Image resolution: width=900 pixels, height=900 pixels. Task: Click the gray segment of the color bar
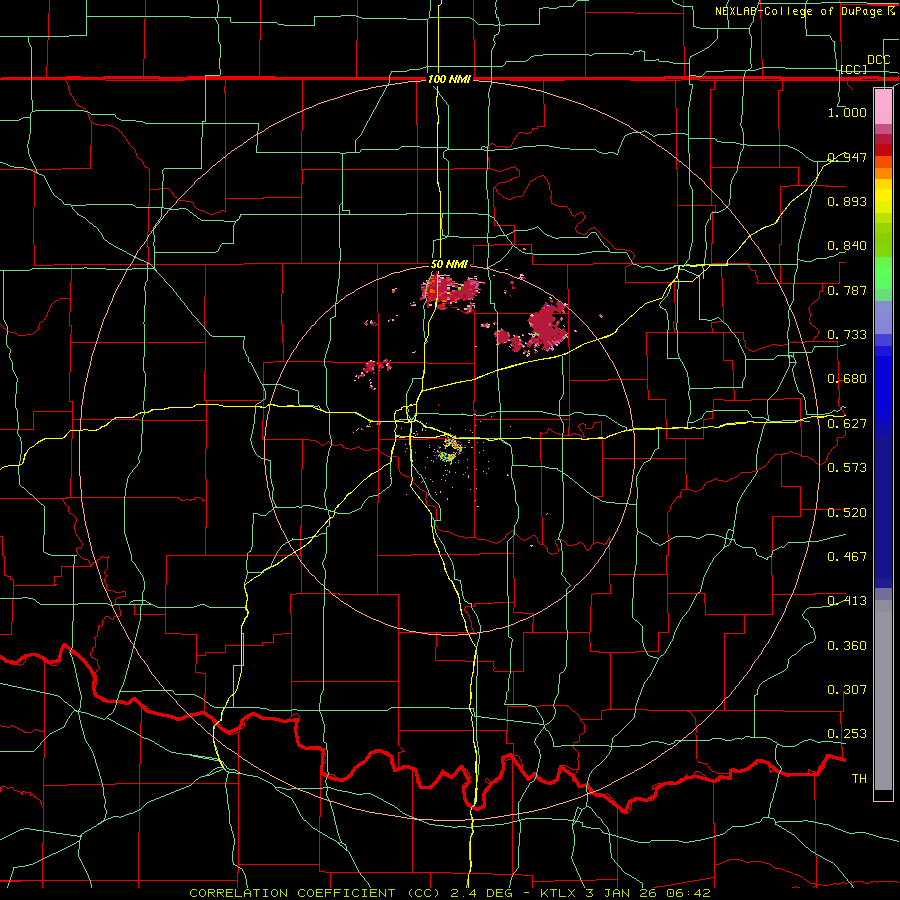point(883,695)
